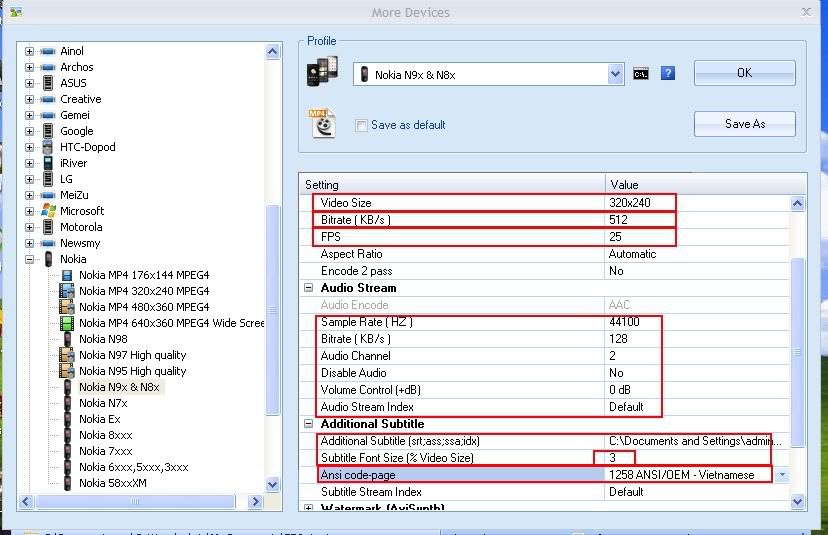Click the Encode 2 pass value No

coord(616,271)
